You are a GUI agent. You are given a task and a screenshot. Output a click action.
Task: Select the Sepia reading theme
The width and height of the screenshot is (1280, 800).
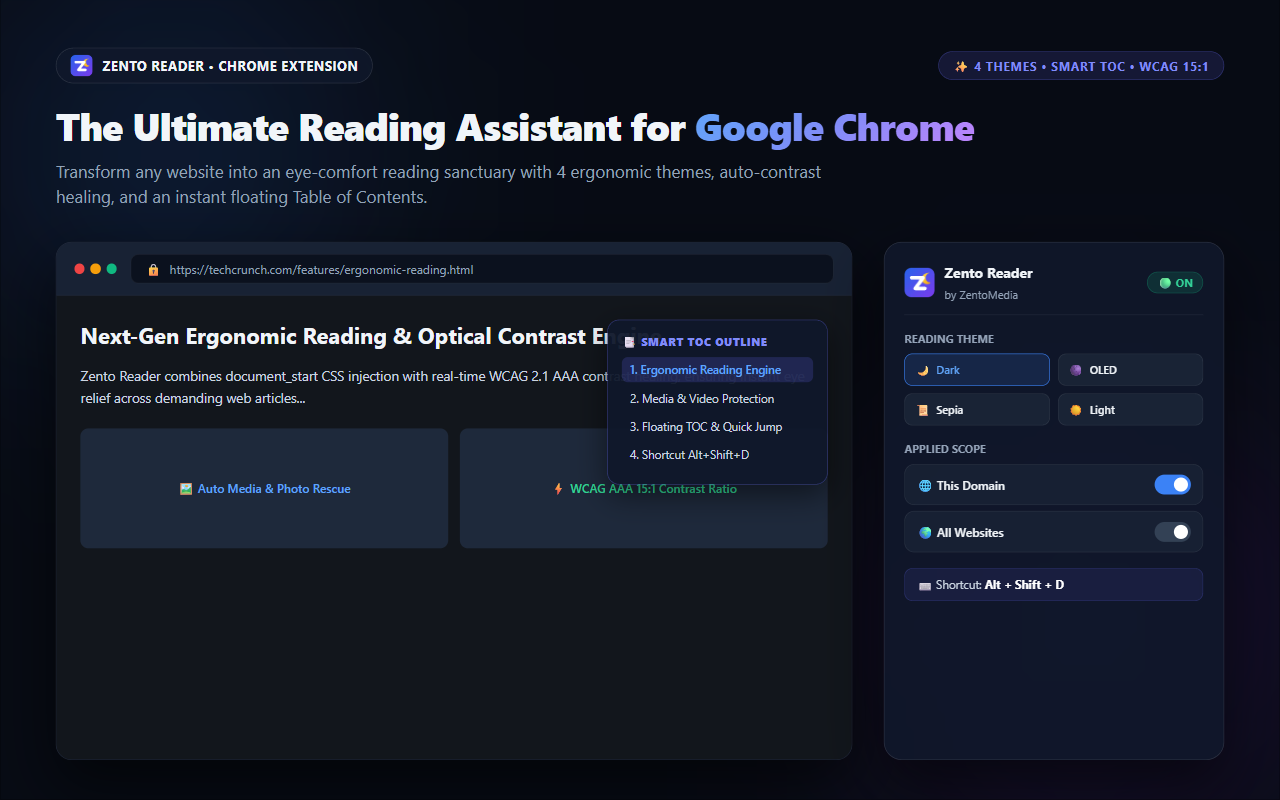[x=977, y=410]
